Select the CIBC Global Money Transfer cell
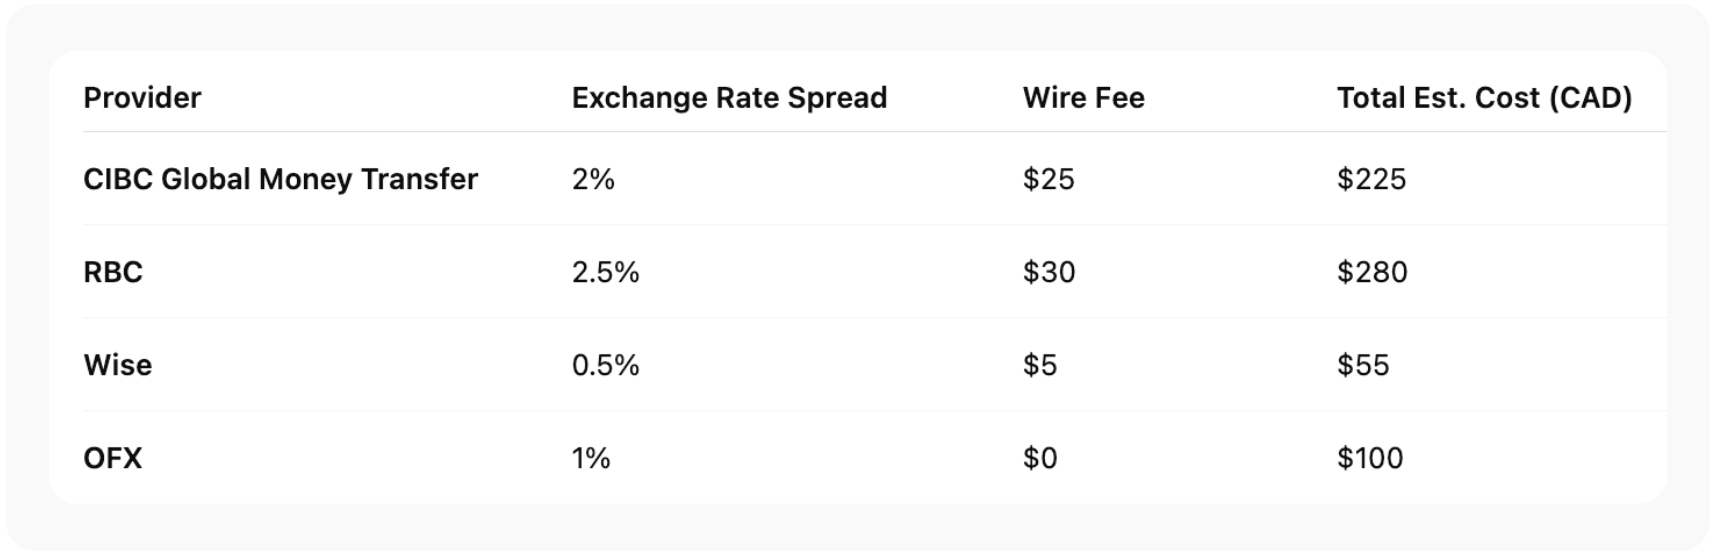The height and width of the screenshot is (557, 1718). (x=280, y=179)
